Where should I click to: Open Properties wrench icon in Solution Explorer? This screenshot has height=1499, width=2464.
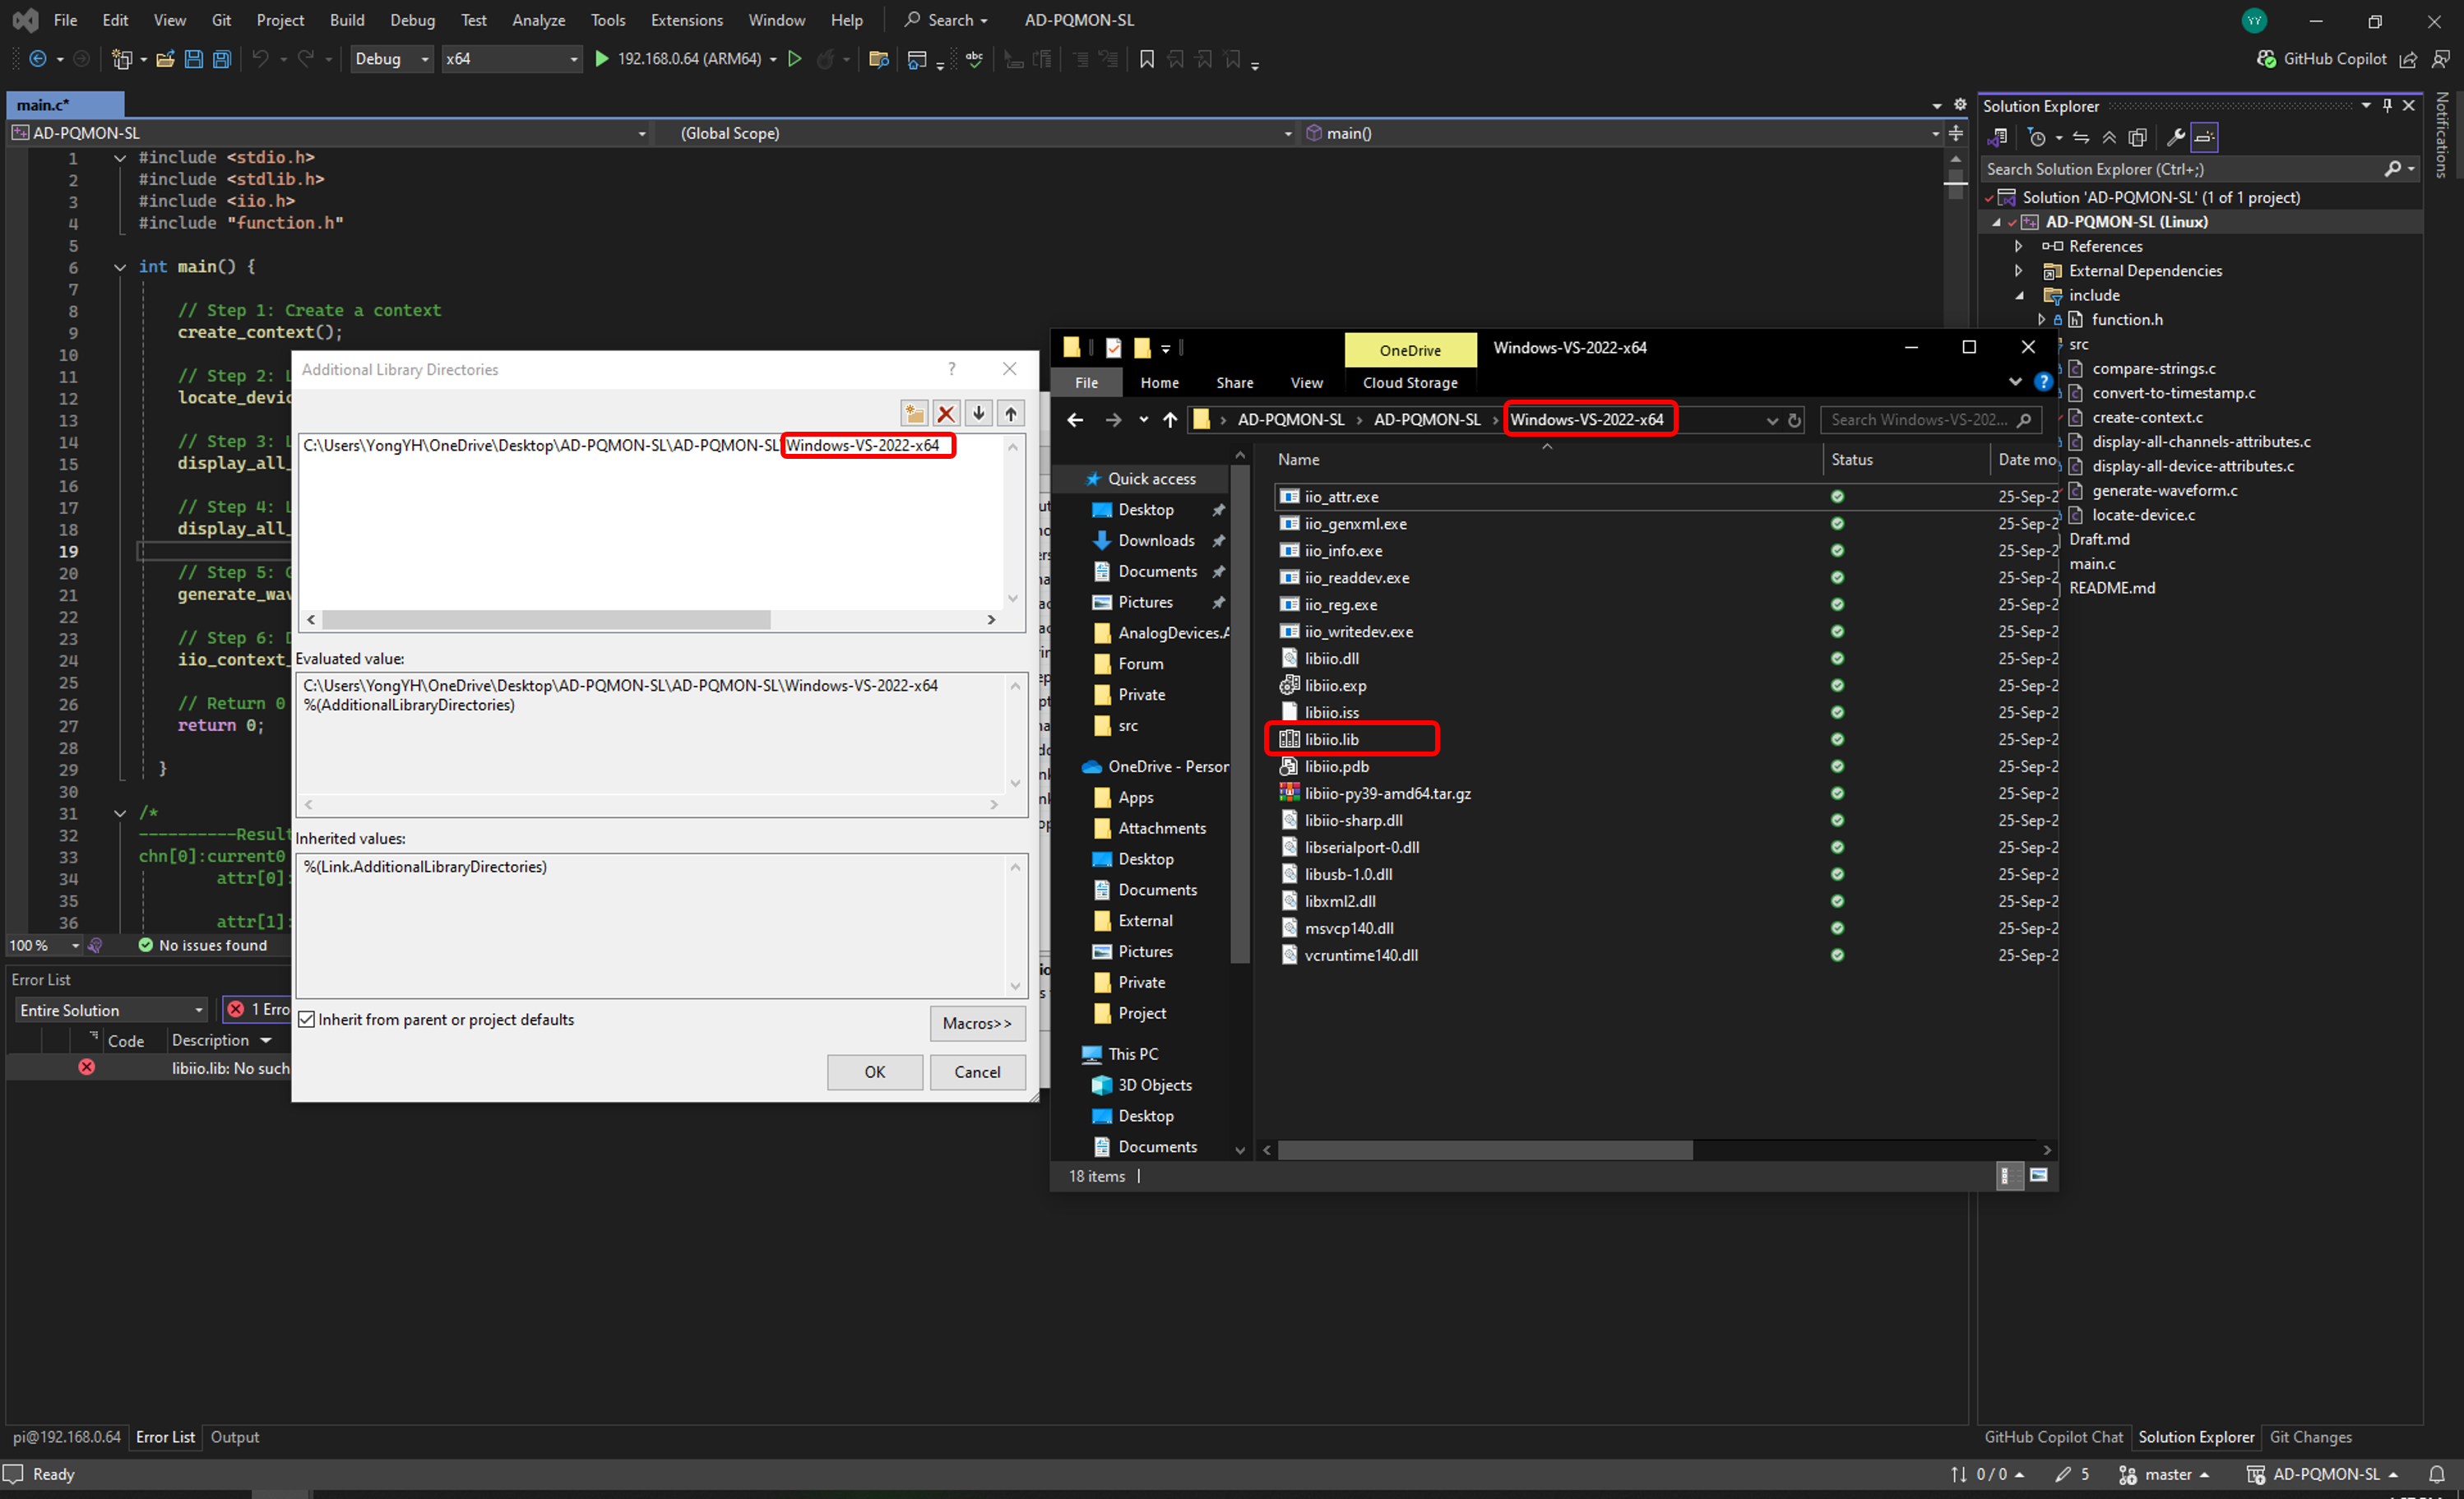pyautogui.click(x=2175, y=137)
